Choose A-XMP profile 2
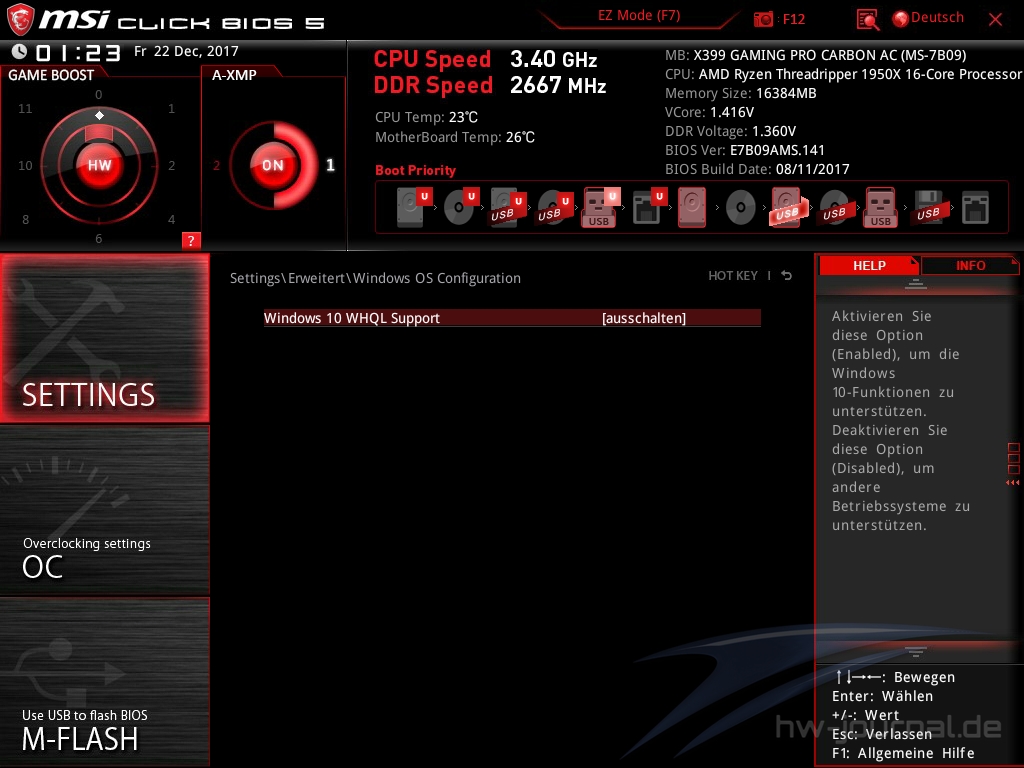 tap(216, 165)
